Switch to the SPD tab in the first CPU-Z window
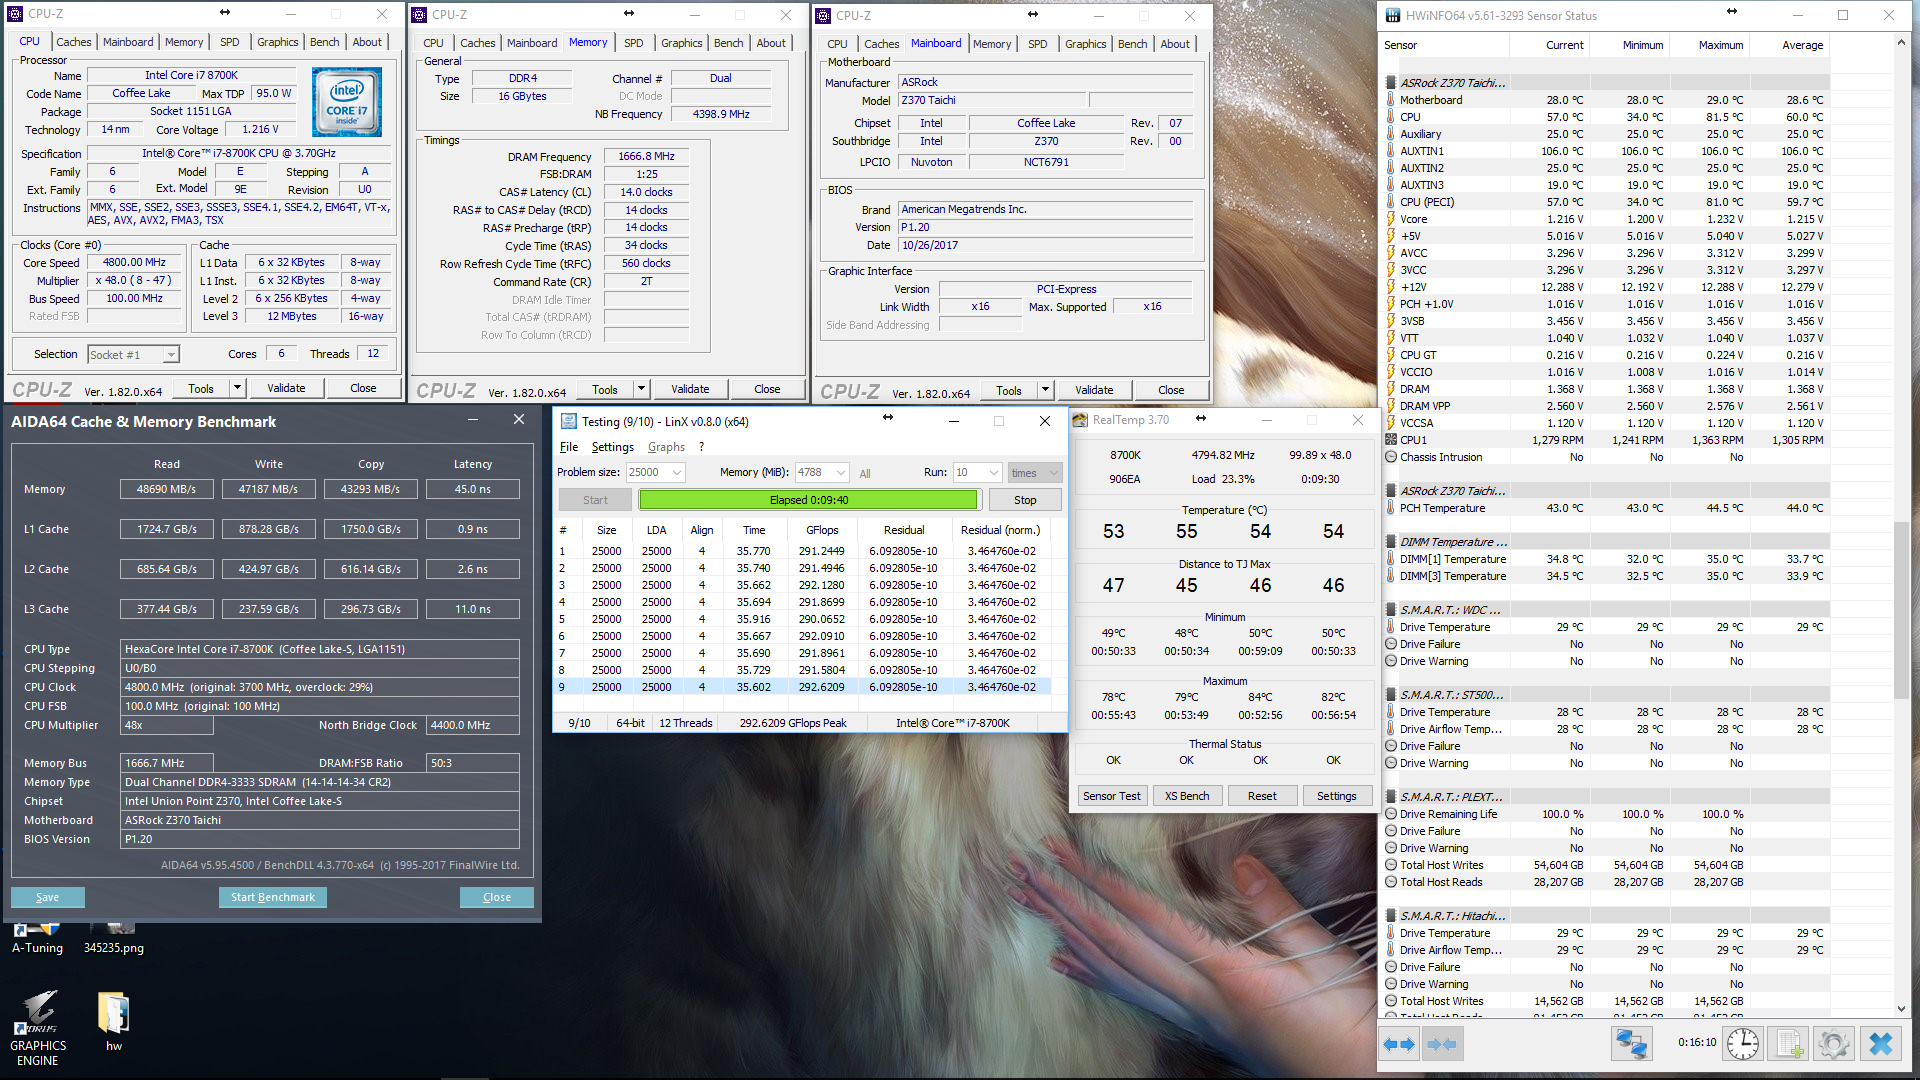1920x1080 pixels. (x=229, y=42)
